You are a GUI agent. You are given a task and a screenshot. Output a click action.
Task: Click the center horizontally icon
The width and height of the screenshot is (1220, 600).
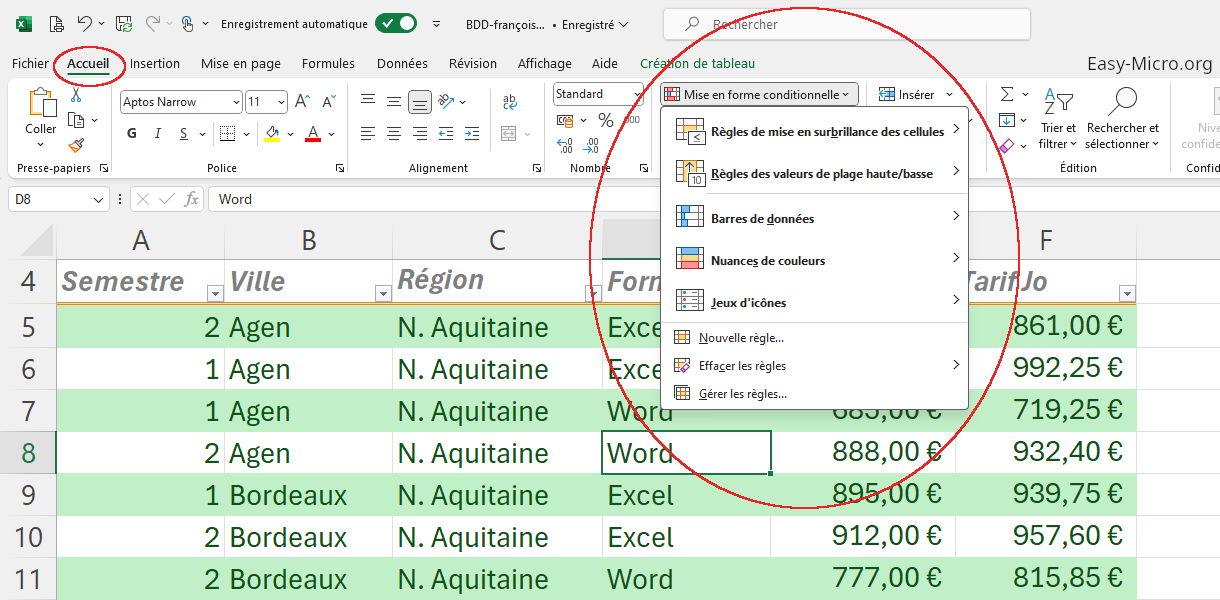(394, 134)
